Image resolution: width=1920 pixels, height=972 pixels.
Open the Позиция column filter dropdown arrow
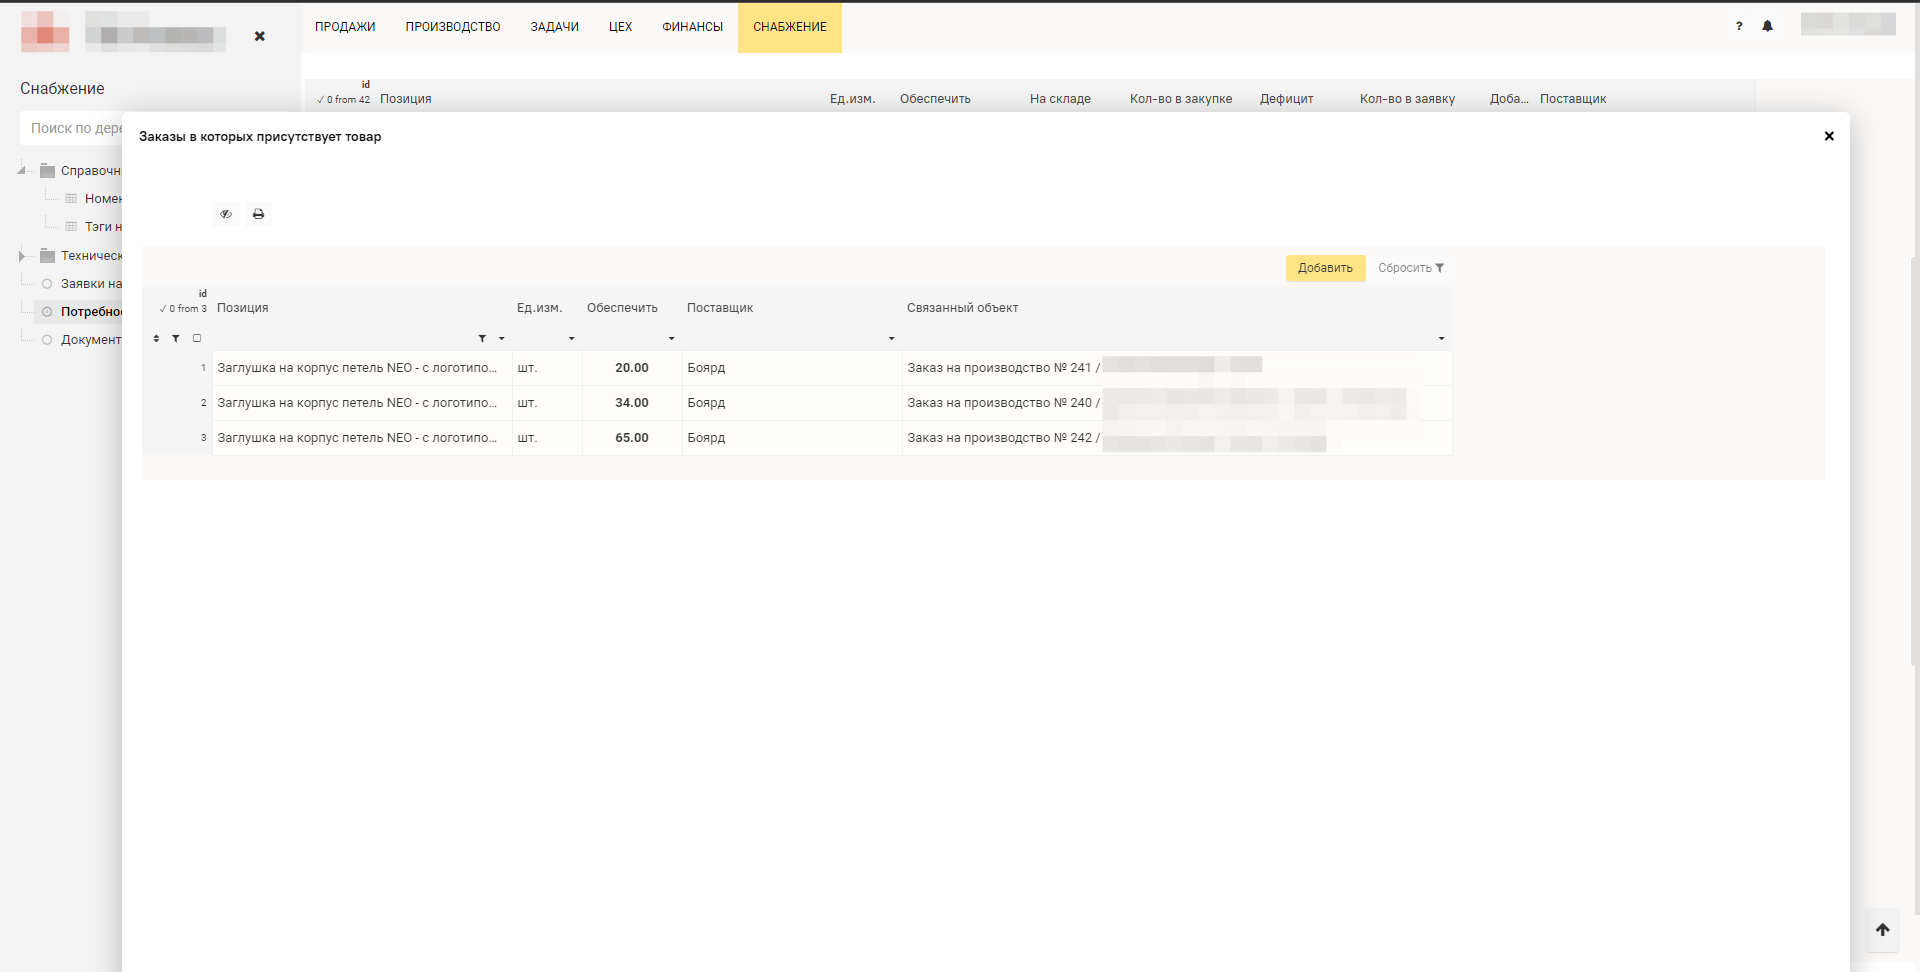[x=502, y=339]
